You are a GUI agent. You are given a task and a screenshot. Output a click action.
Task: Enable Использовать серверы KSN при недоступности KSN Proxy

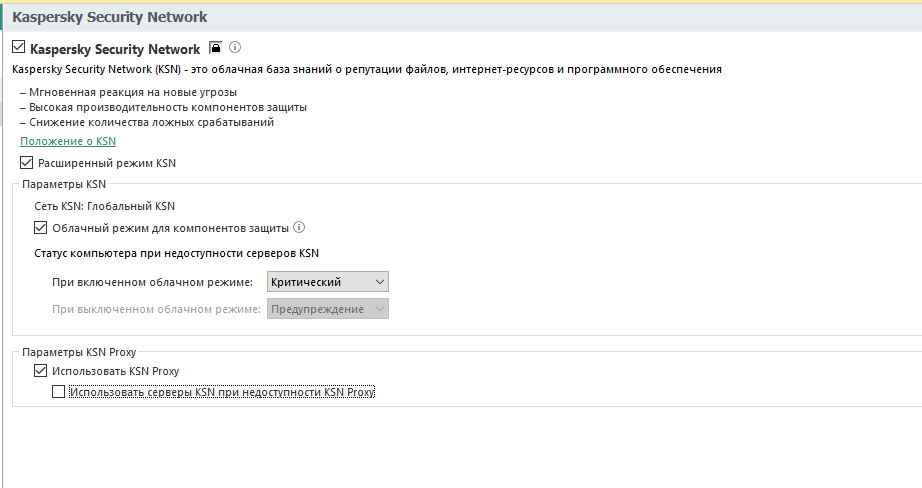point(58,392)
